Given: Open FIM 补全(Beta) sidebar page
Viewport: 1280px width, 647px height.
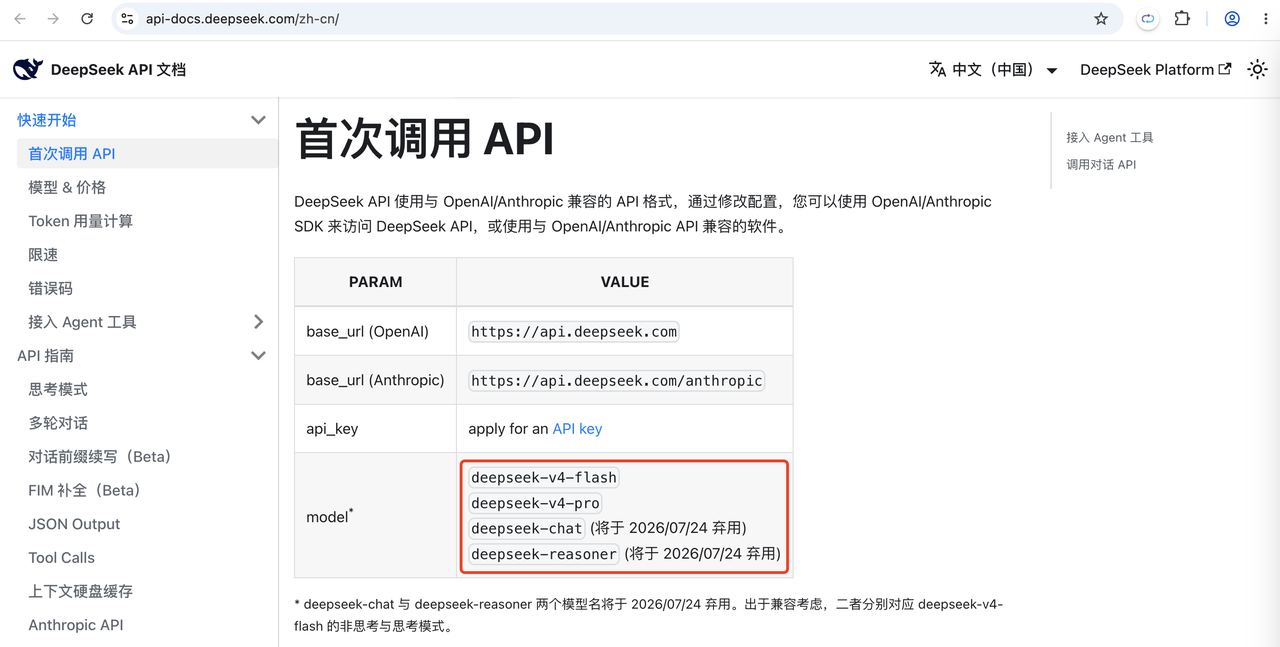Looking at the screenshot, I should (x=84, y=490).
